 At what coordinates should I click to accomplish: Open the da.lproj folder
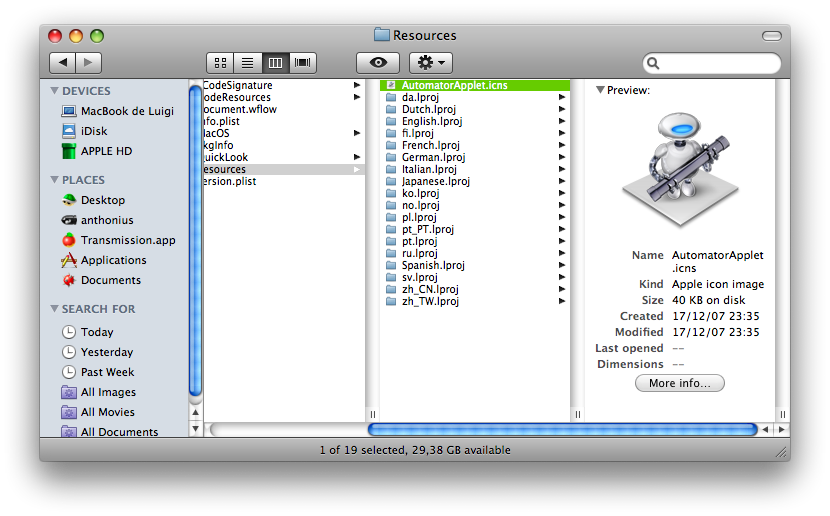[475, 97]
